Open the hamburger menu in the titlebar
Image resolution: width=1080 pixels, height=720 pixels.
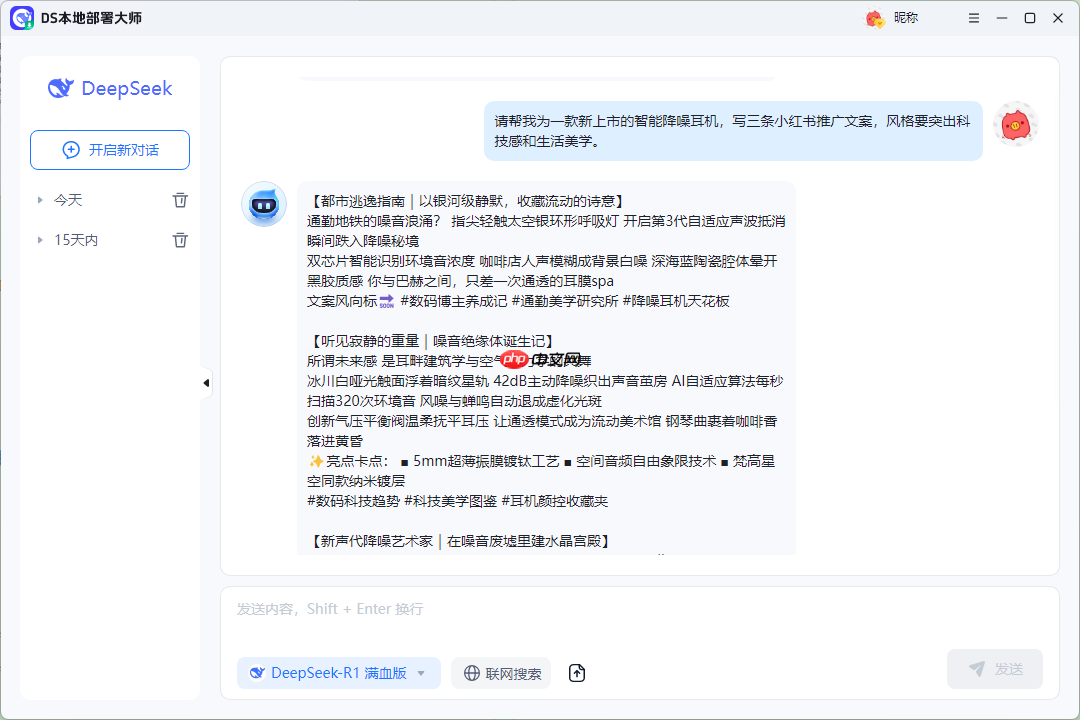pos(973,18)
